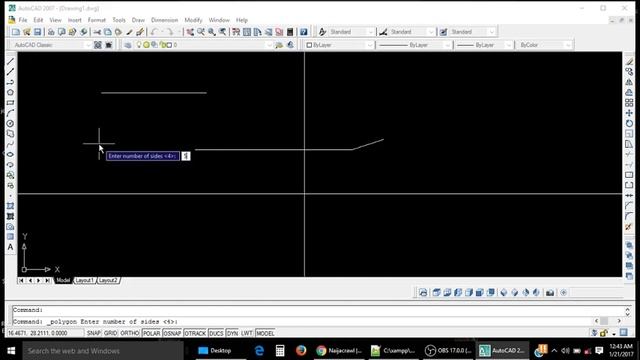Open the ByLayer lineweight dropdown
This screenshot has width=640, height=360.
coord(508,45)
